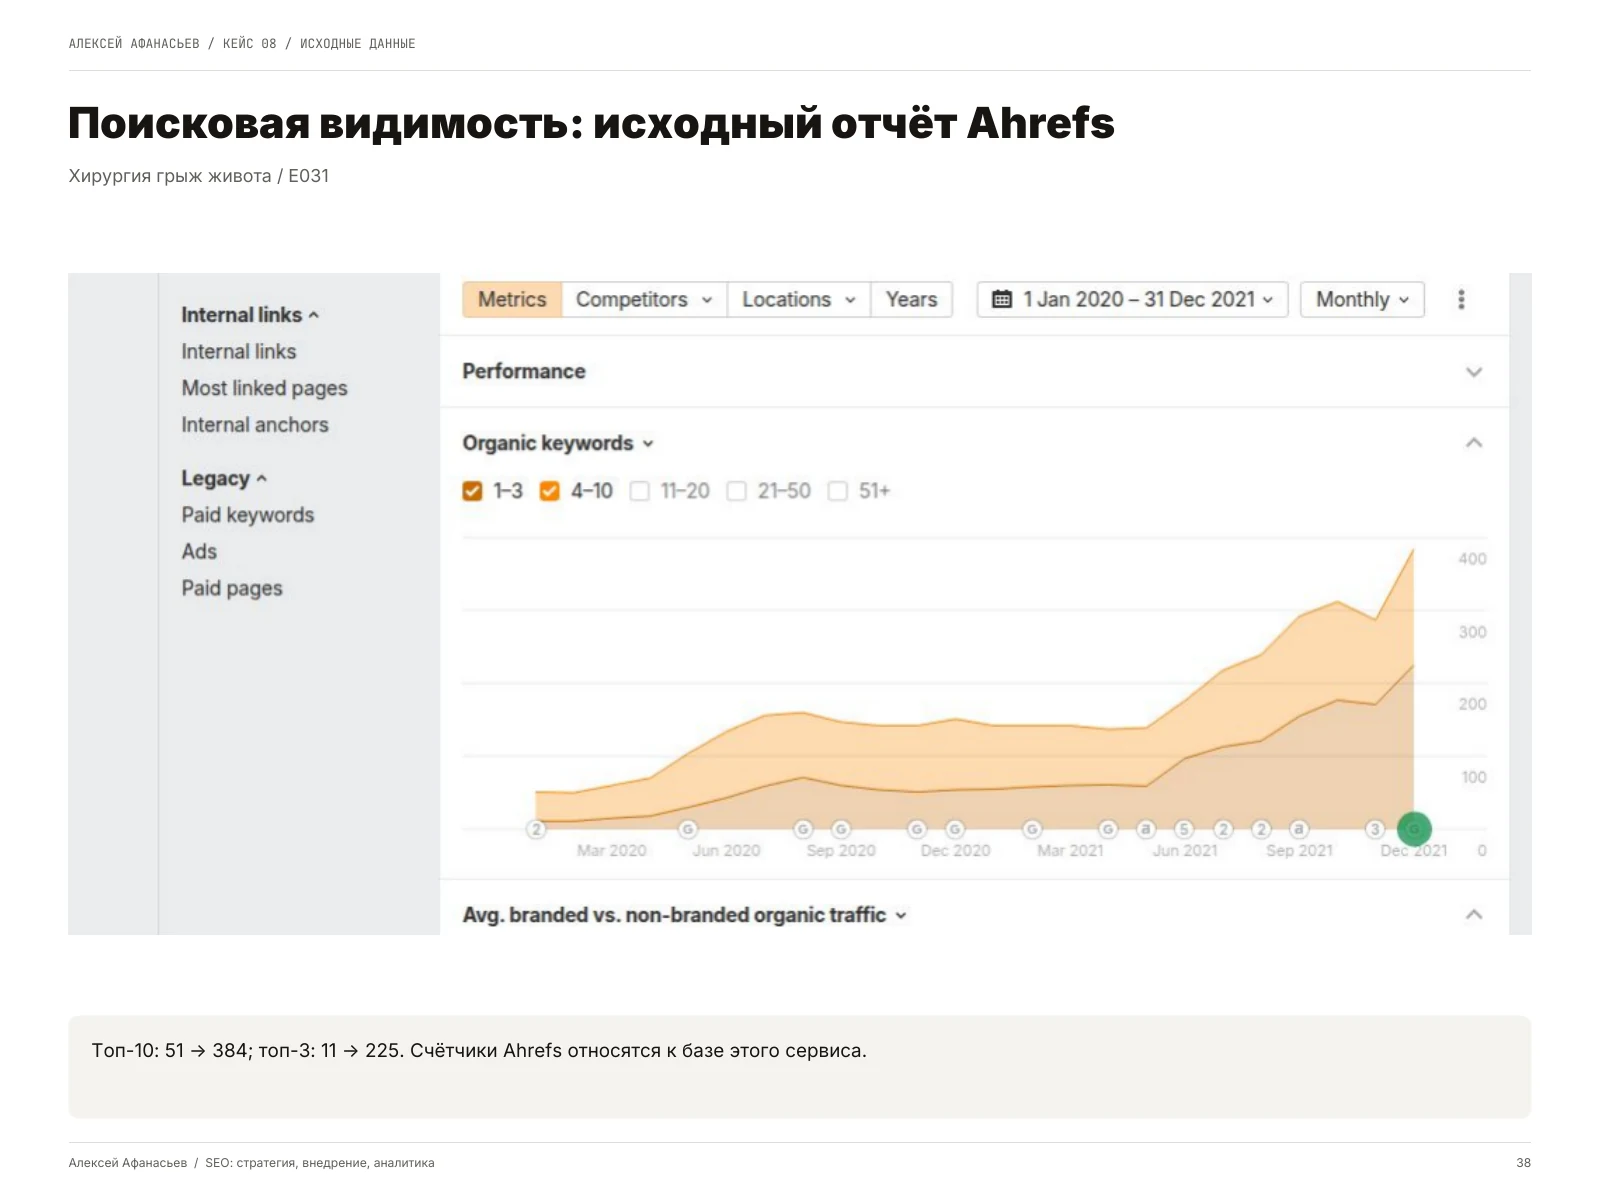Enable the 11–20 positions checkbox
The width and height of the screenshot is (1600, 1200).
640,491
